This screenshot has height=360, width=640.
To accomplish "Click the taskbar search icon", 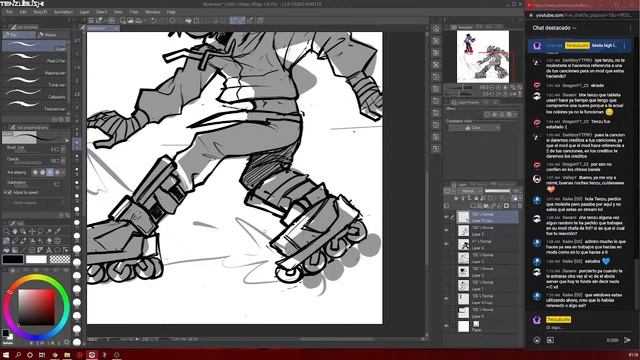I will point(18,355).
